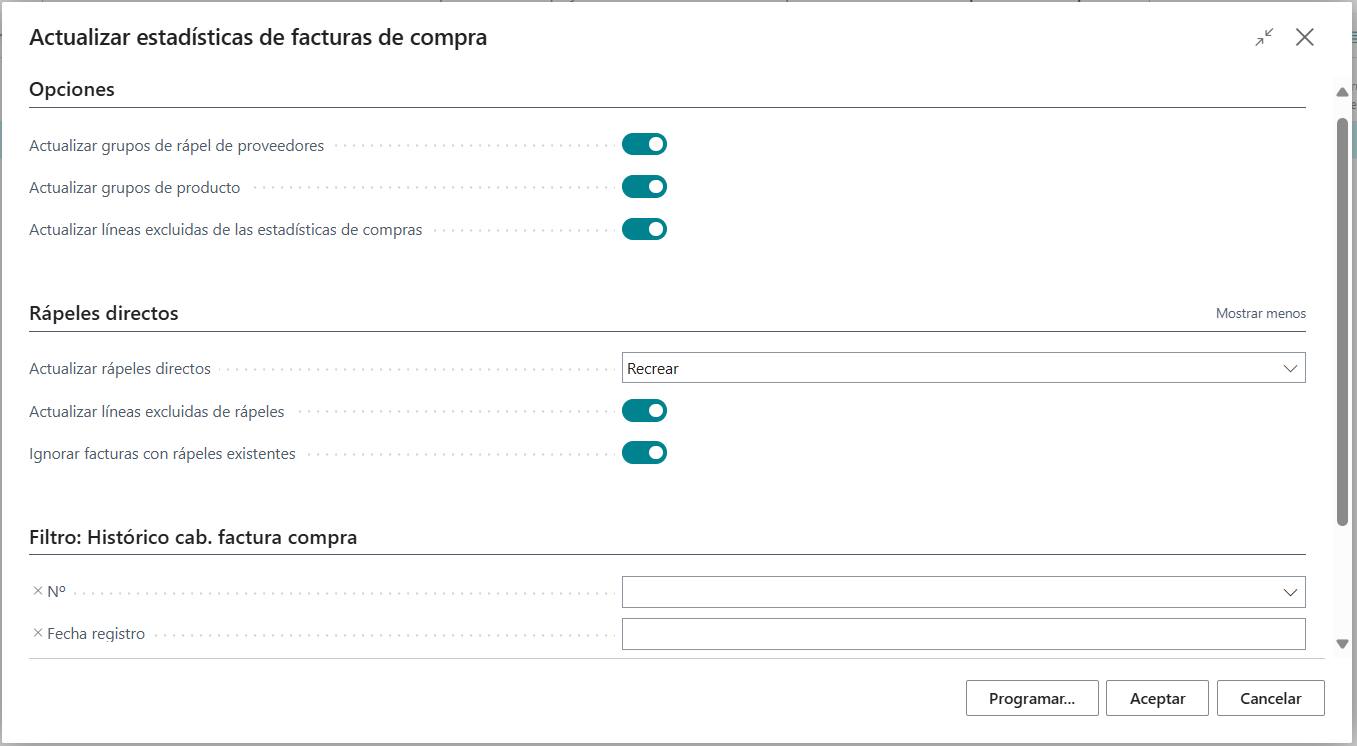
Task: Click into the Fecha registro input field
Action: click(963, 634)
